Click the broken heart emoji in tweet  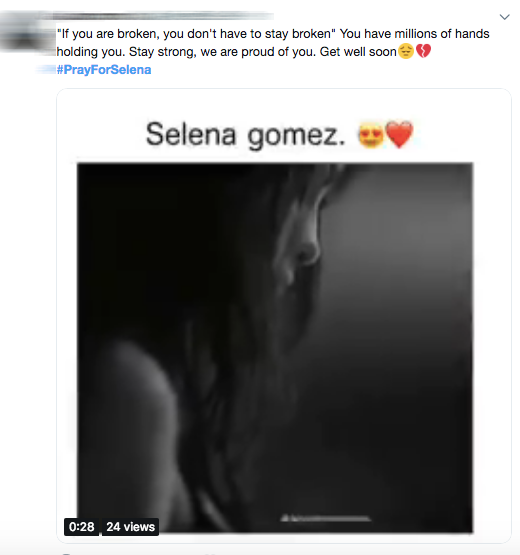tap(423, 51)
